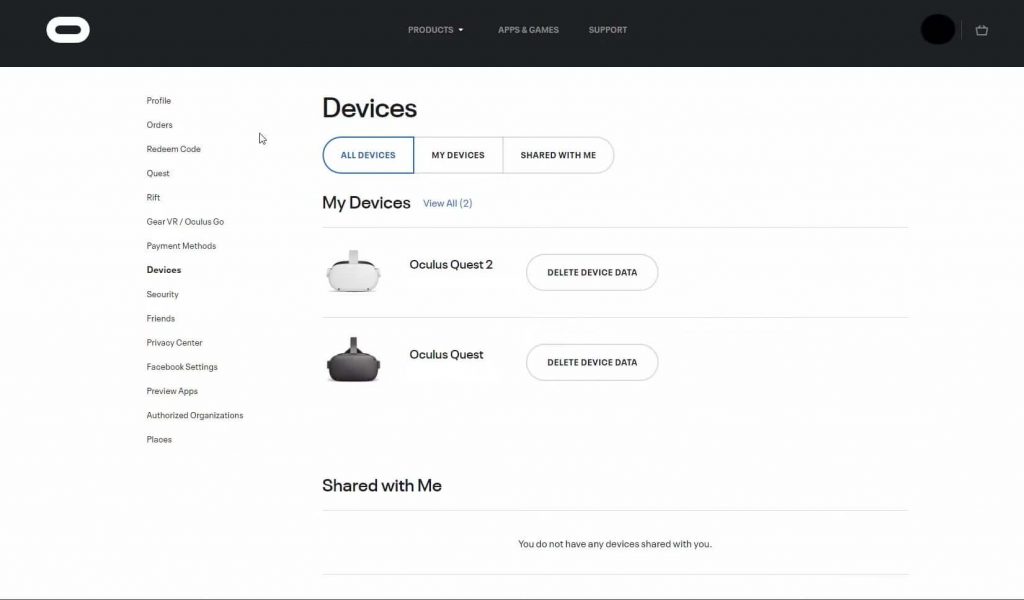Switch to the My Devices tab

[x=458, y=155]
